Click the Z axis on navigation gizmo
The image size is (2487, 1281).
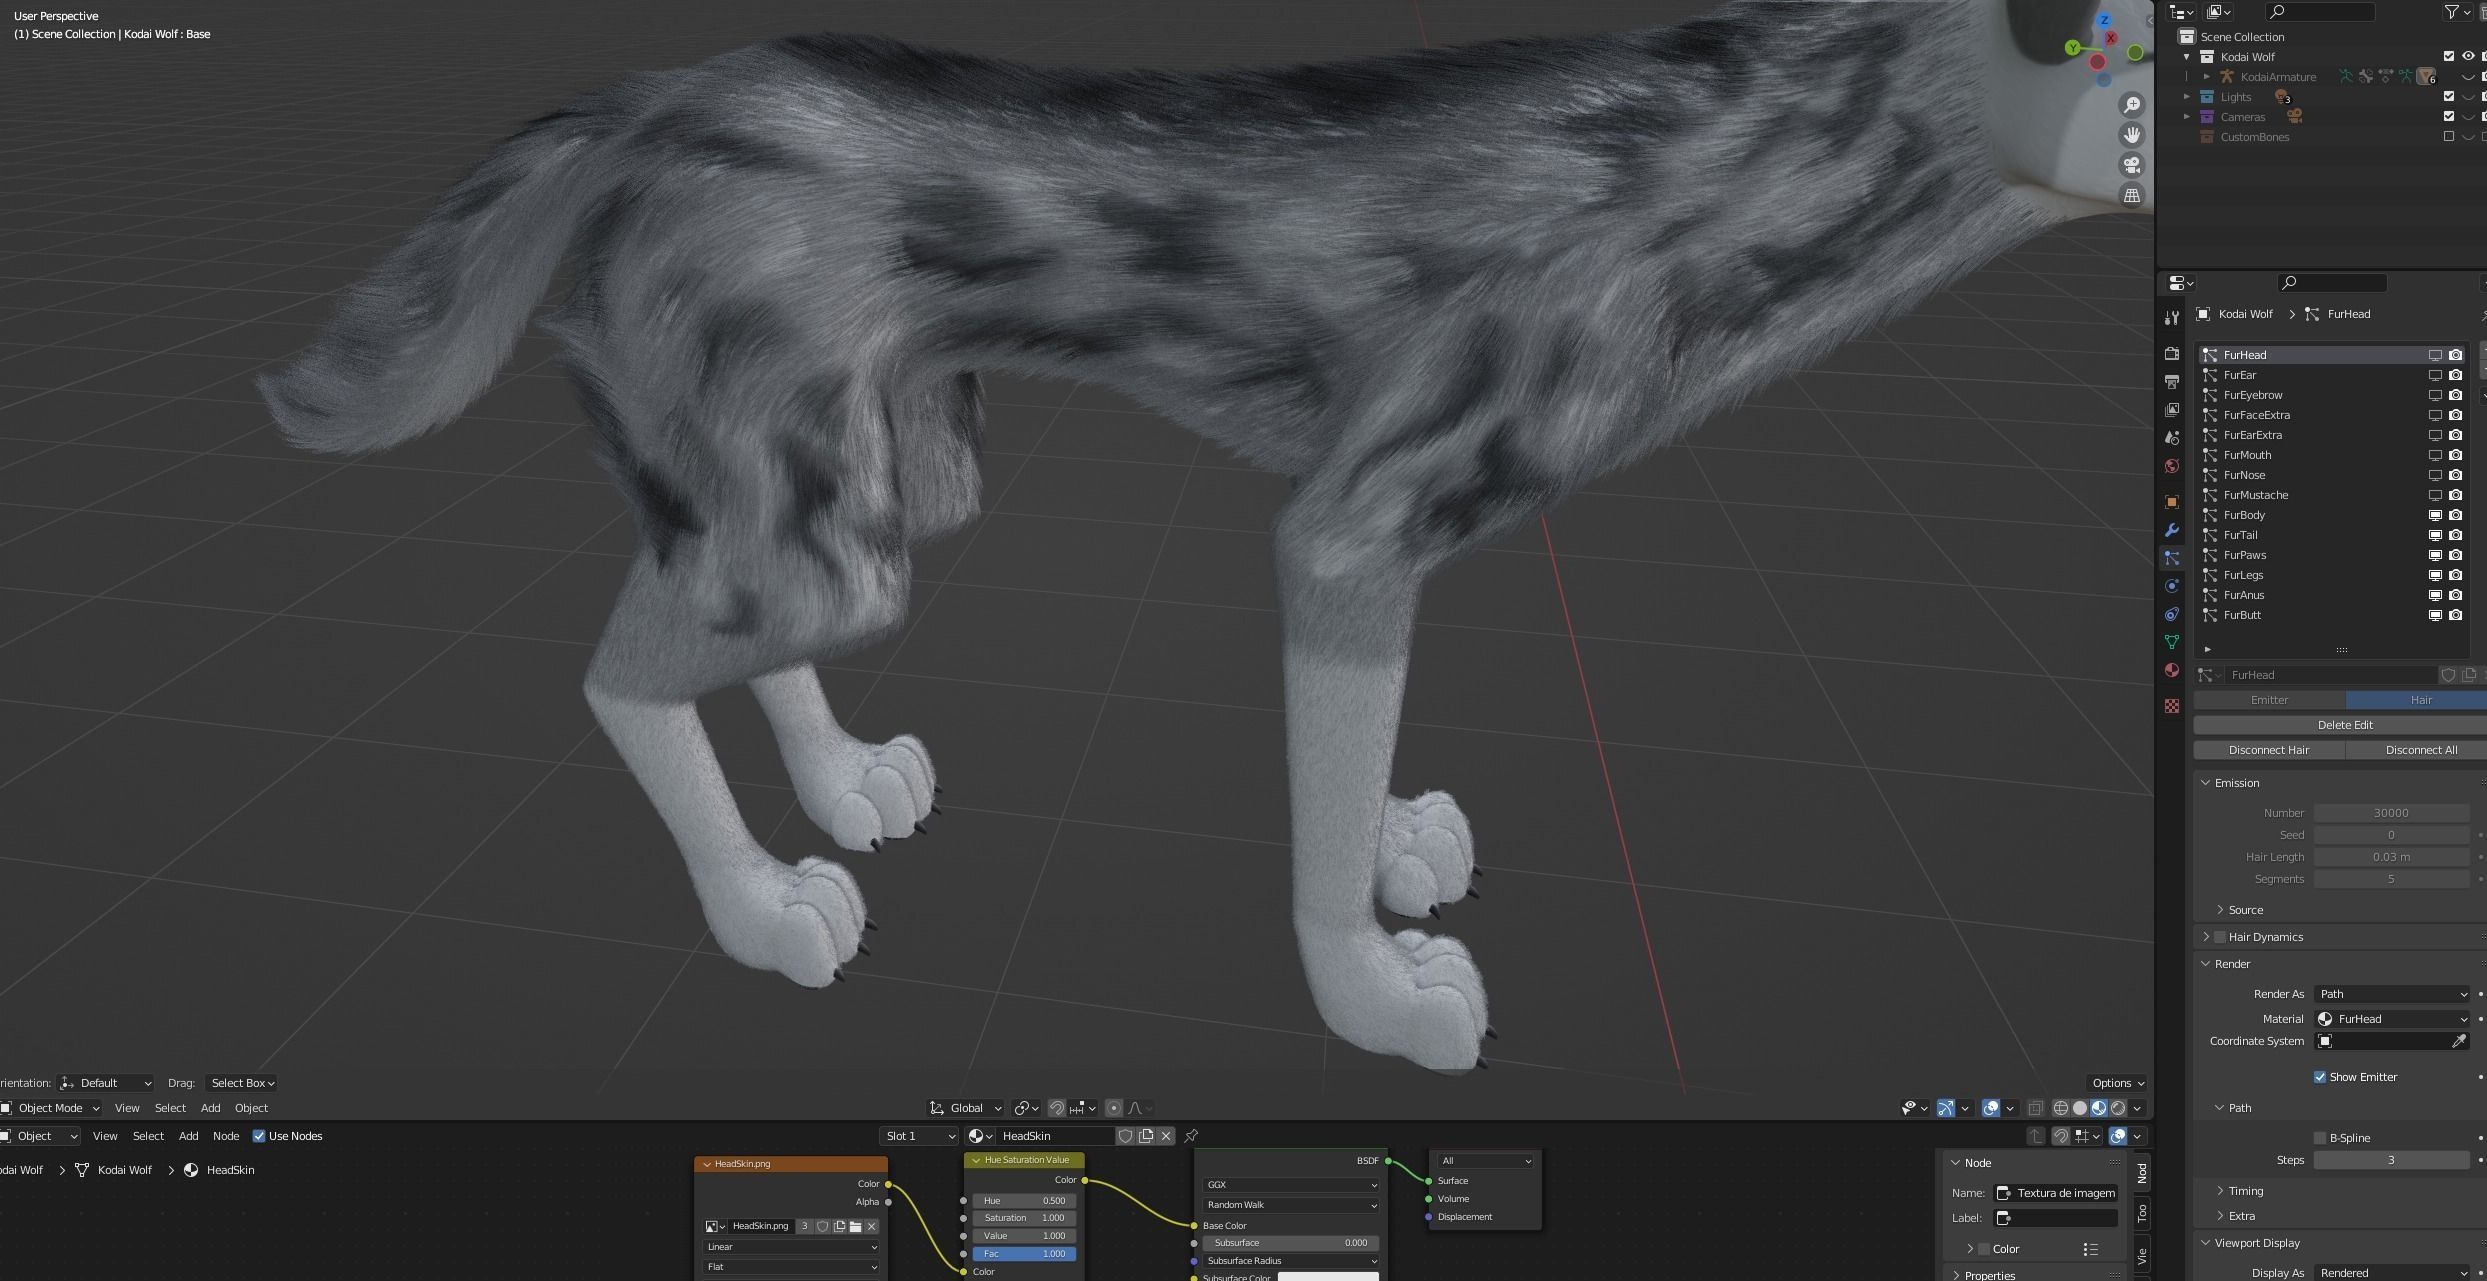[x=2104, y=20]
